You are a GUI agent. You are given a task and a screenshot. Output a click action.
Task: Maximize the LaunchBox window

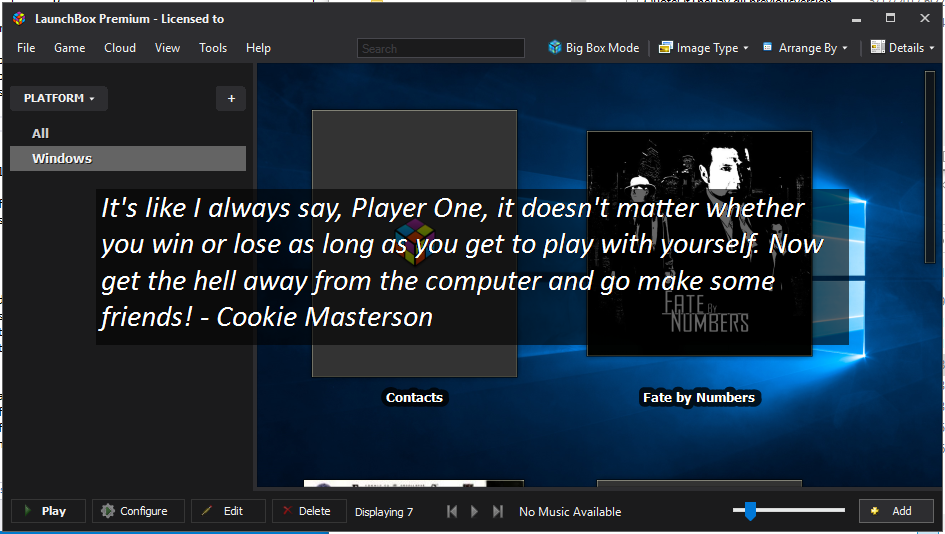coord(890,19)
